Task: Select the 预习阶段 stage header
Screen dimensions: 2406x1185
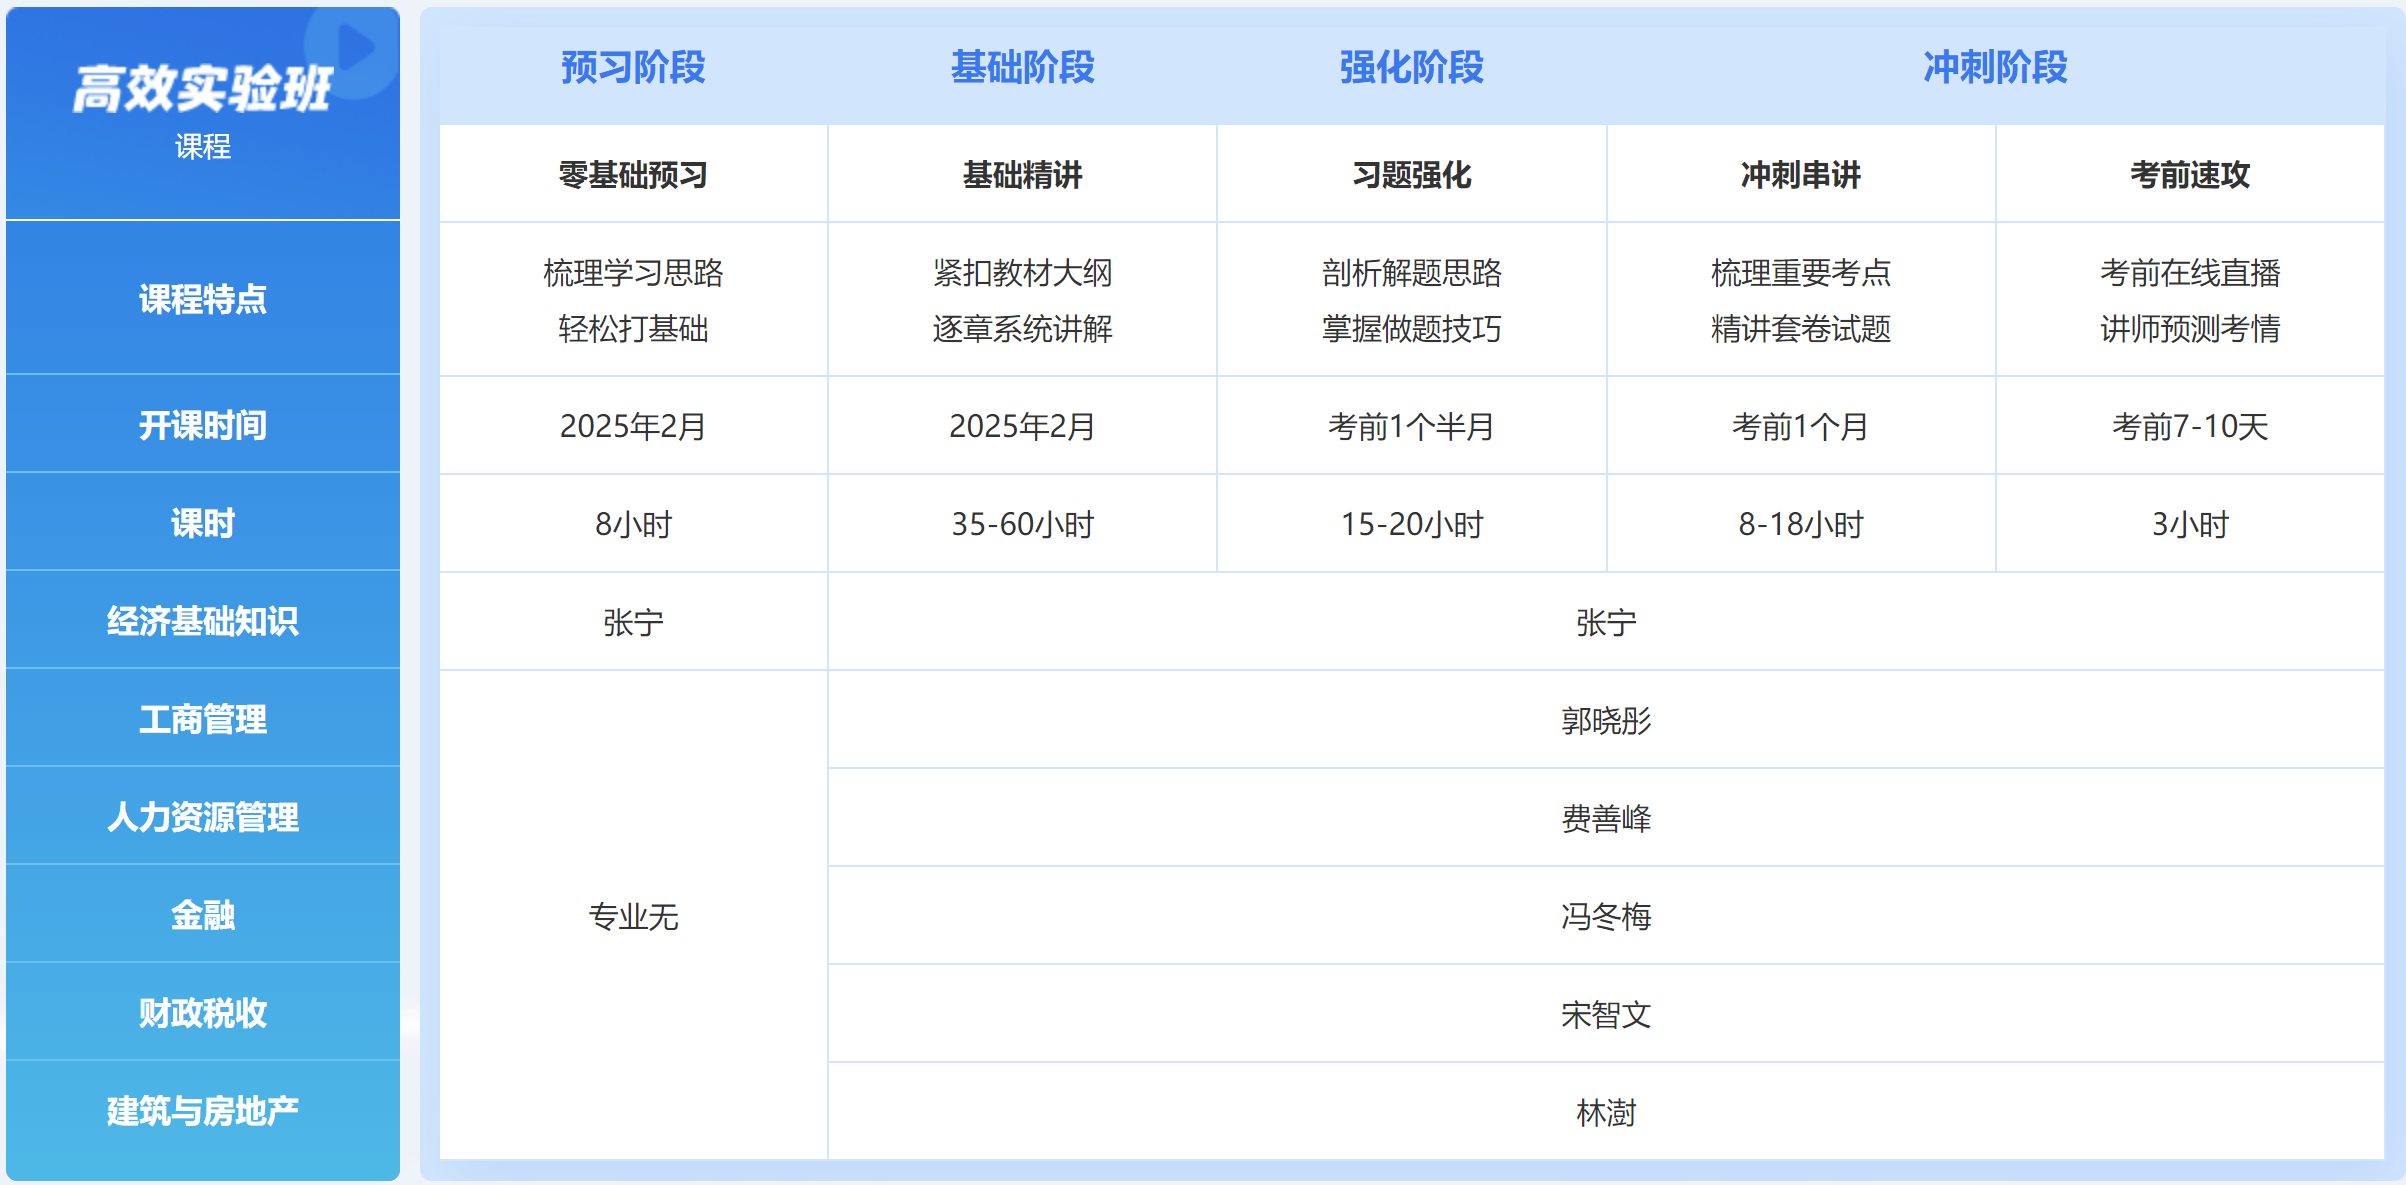Action: coord(633,68)
